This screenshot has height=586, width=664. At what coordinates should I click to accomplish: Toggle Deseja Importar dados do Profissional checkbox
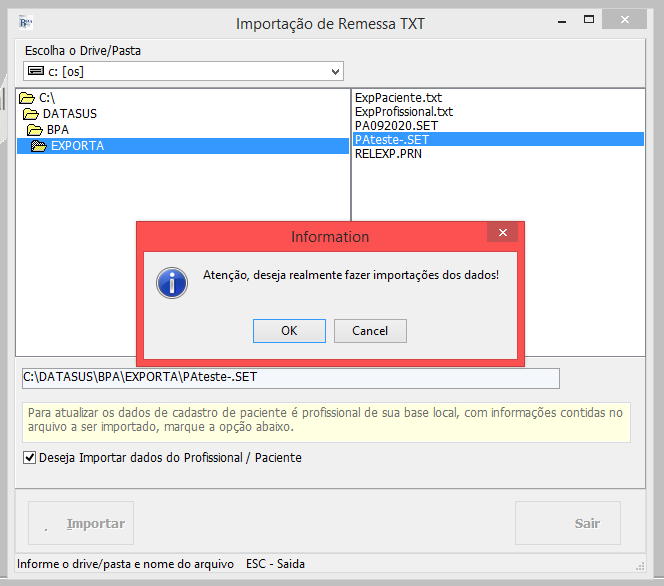tap(29, 458)
